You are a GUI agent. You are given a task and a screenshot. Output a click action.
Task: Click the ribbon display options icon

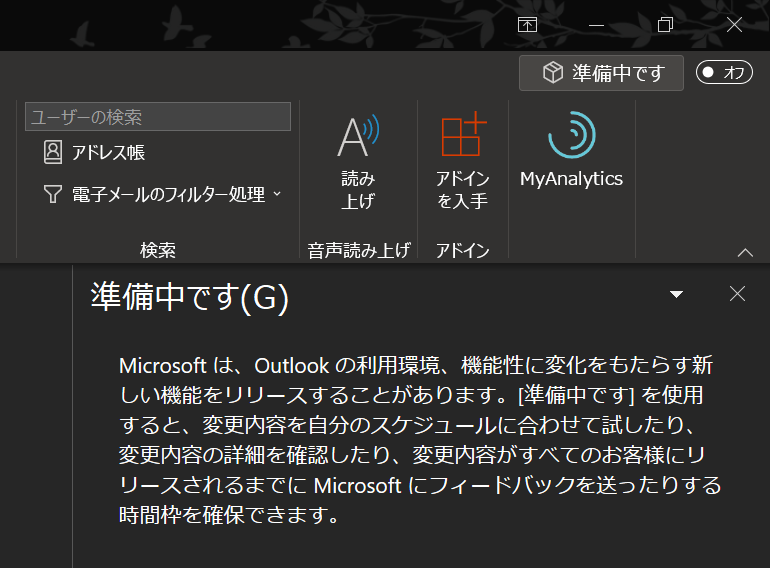527,25
